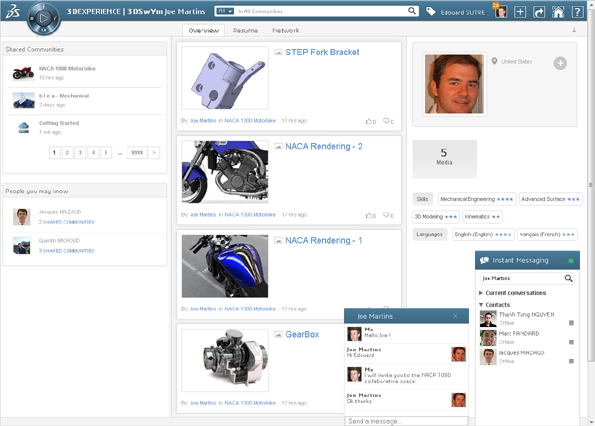595x426 pixels.
Task: Switch to the Resume tab
Action: pyautogui.click(x=245, y=30)
